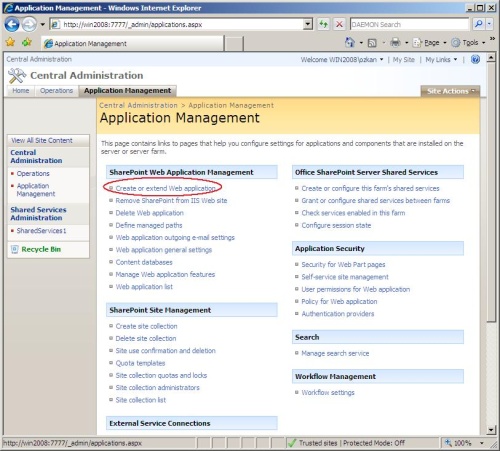Click the green Refresh icon
Screen dimensions: 500x451
pyautogui.click(x=323, y=24)
